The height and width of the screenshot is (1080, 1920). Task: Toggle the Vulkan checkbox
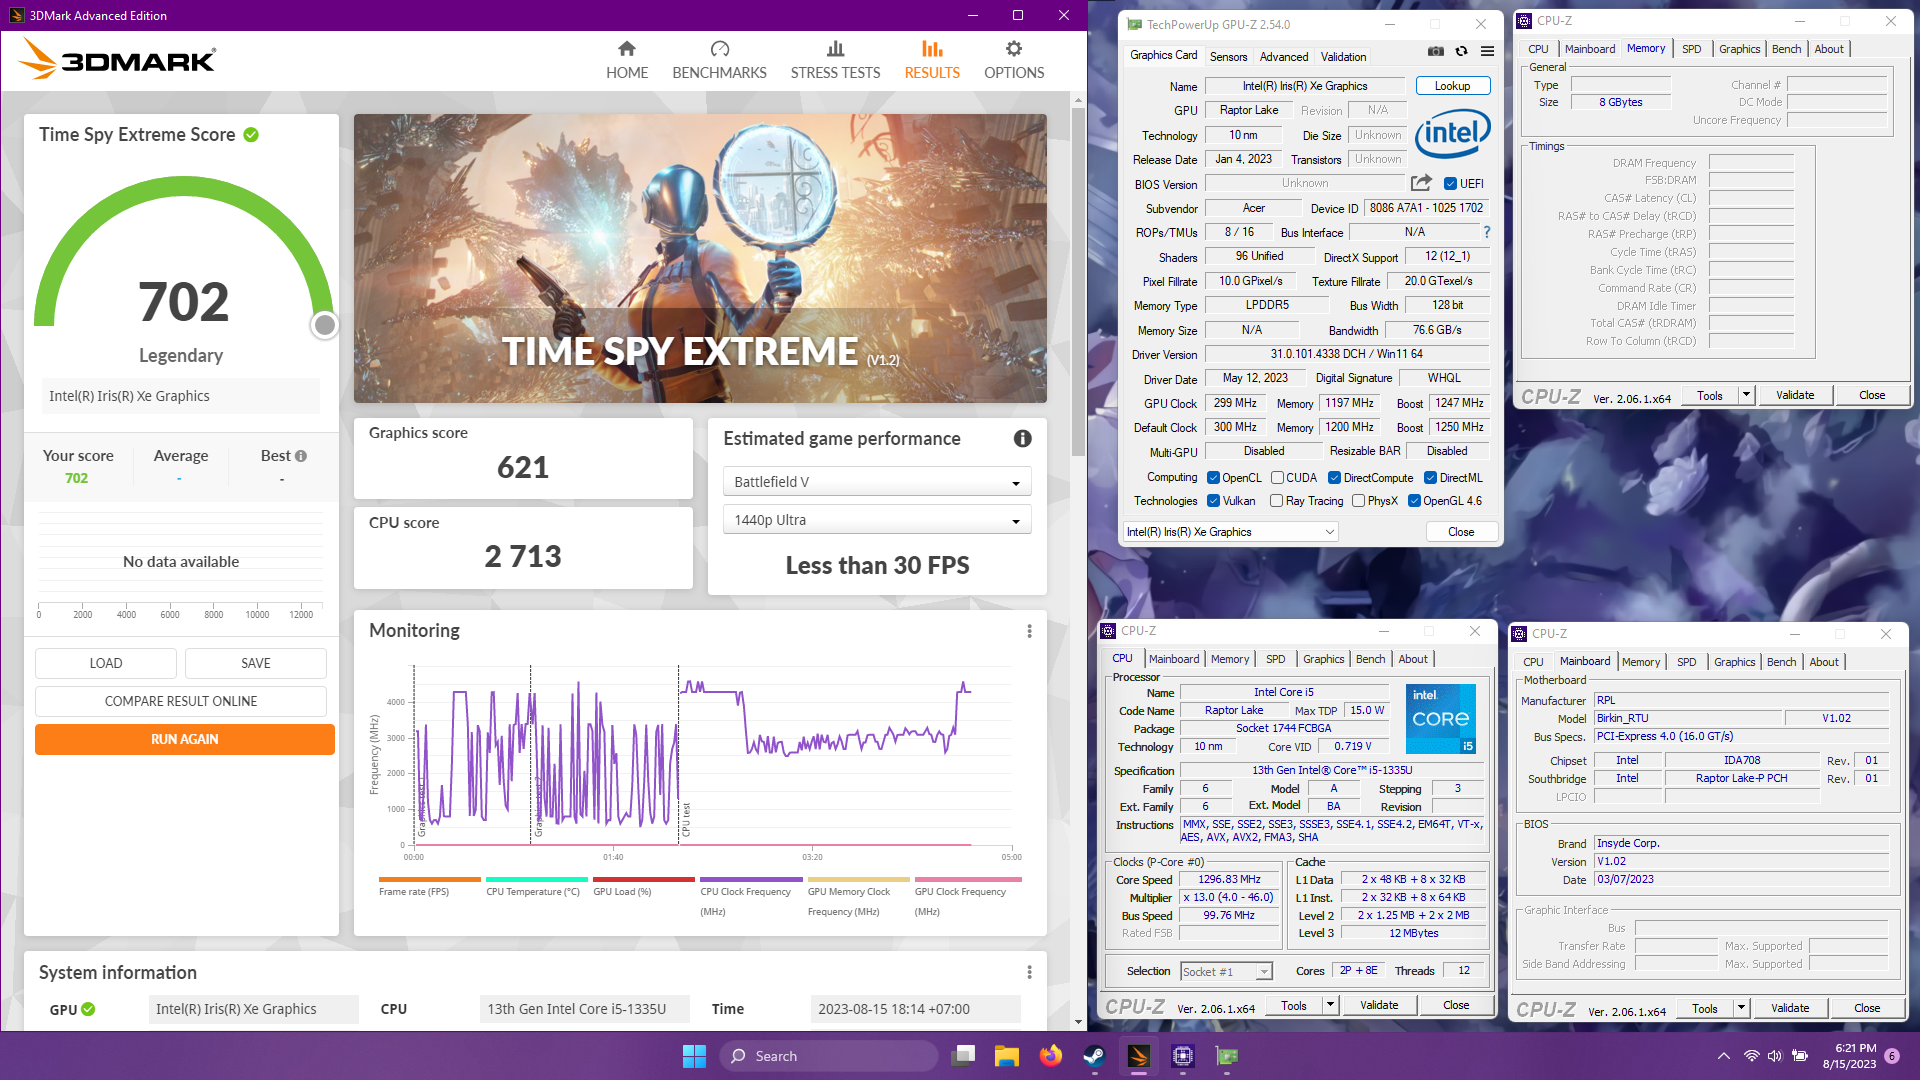(x=1213, y=501)
